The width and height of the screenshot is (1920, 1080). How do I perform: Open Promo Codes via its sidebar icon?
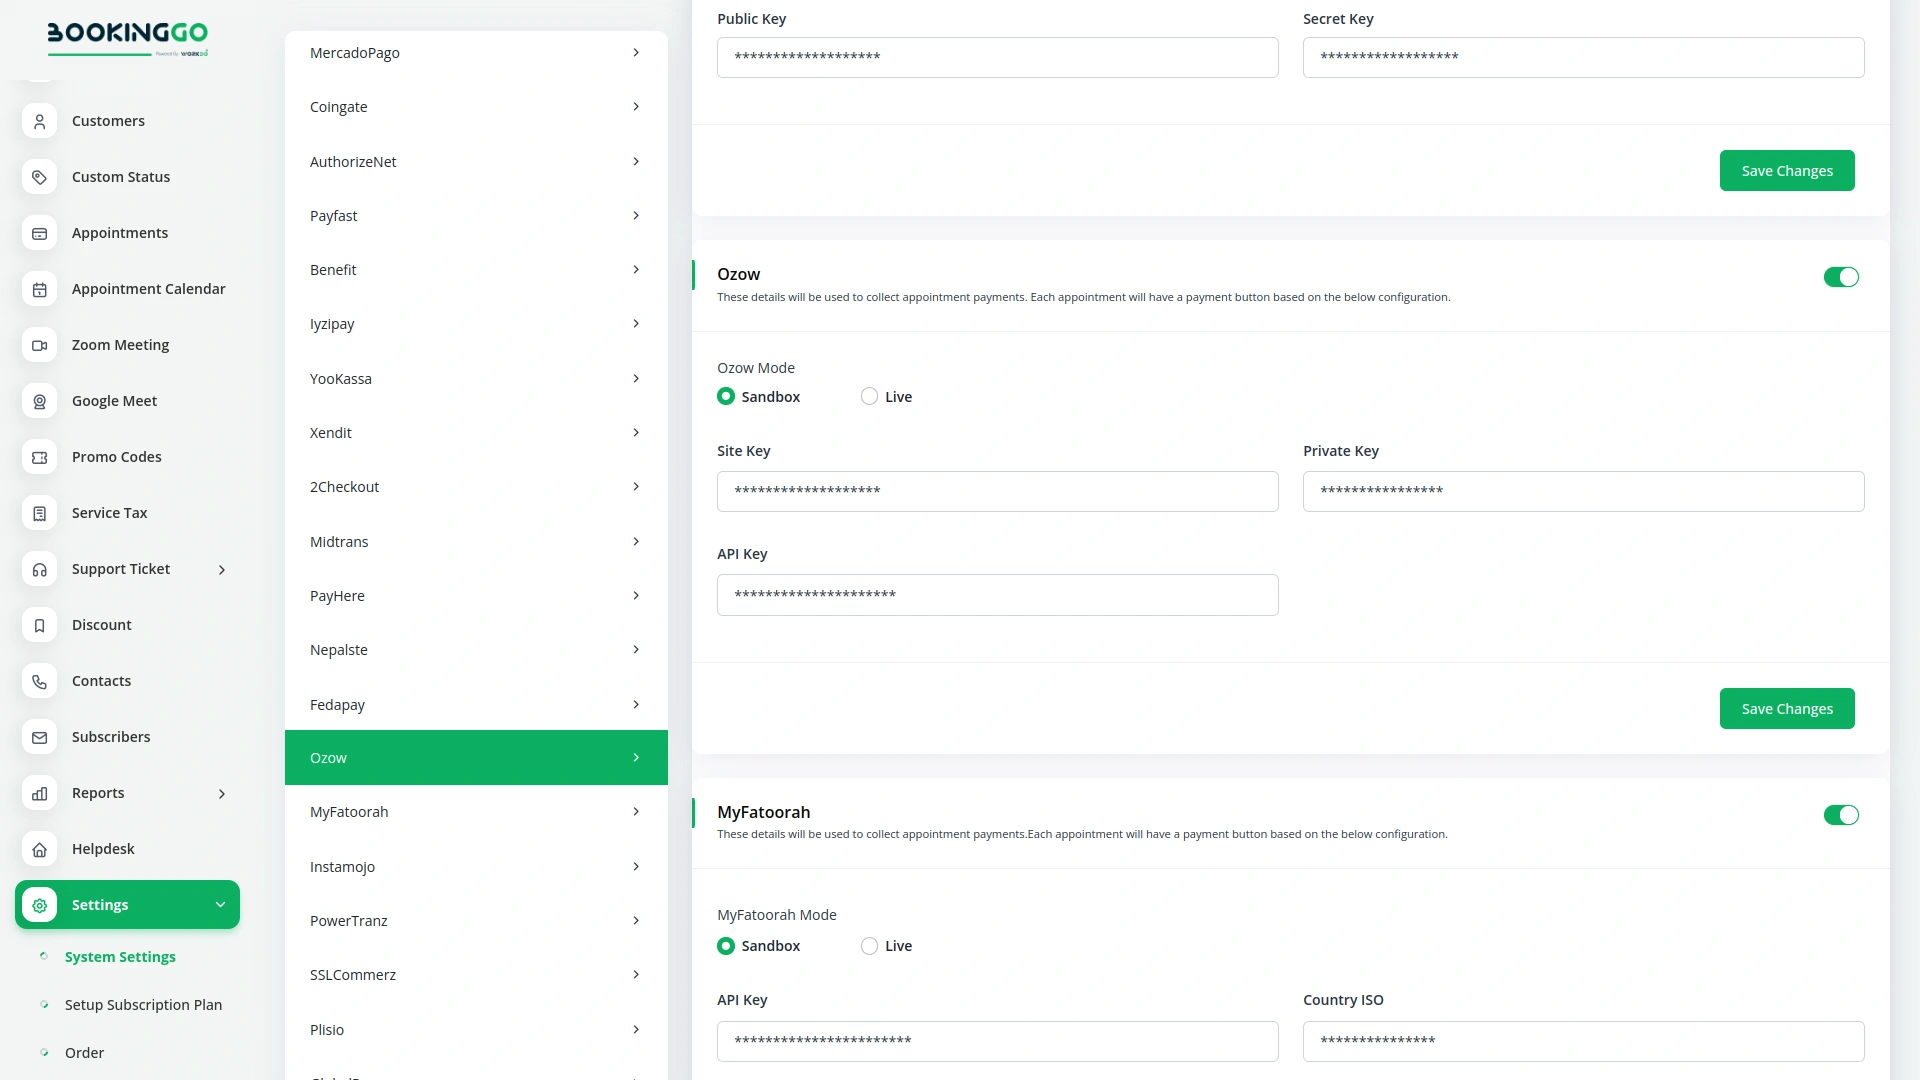coord(38,457)
